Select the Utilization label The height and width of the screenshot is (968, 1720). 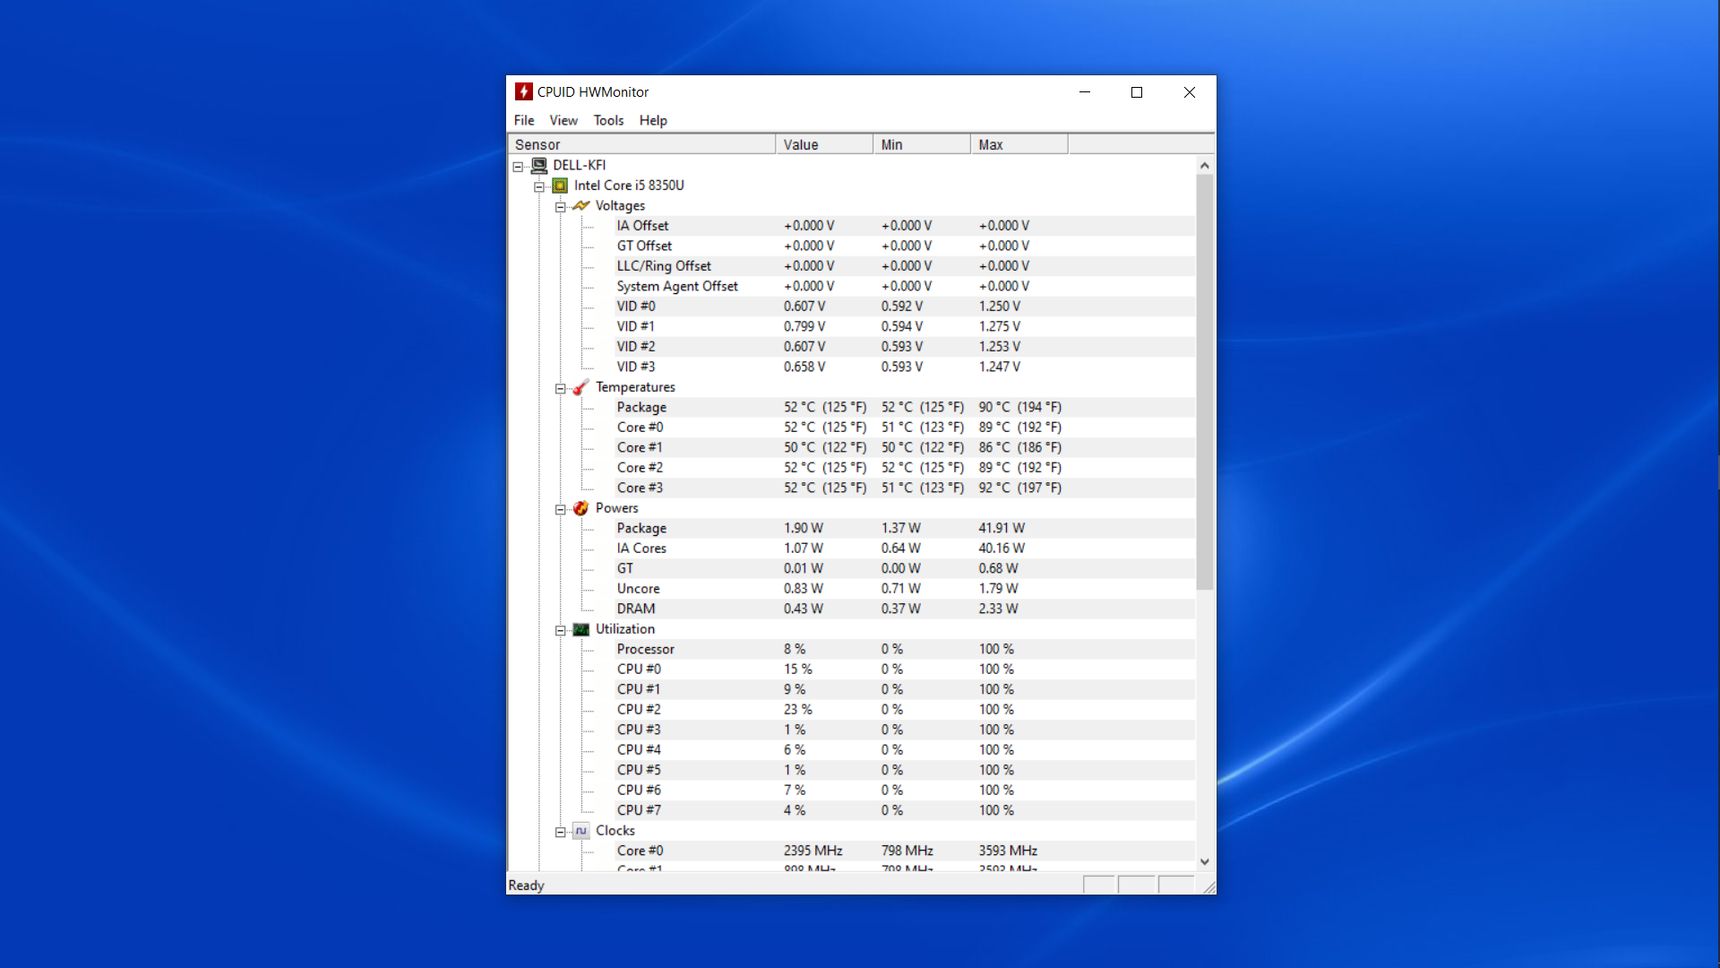point(625,629)
